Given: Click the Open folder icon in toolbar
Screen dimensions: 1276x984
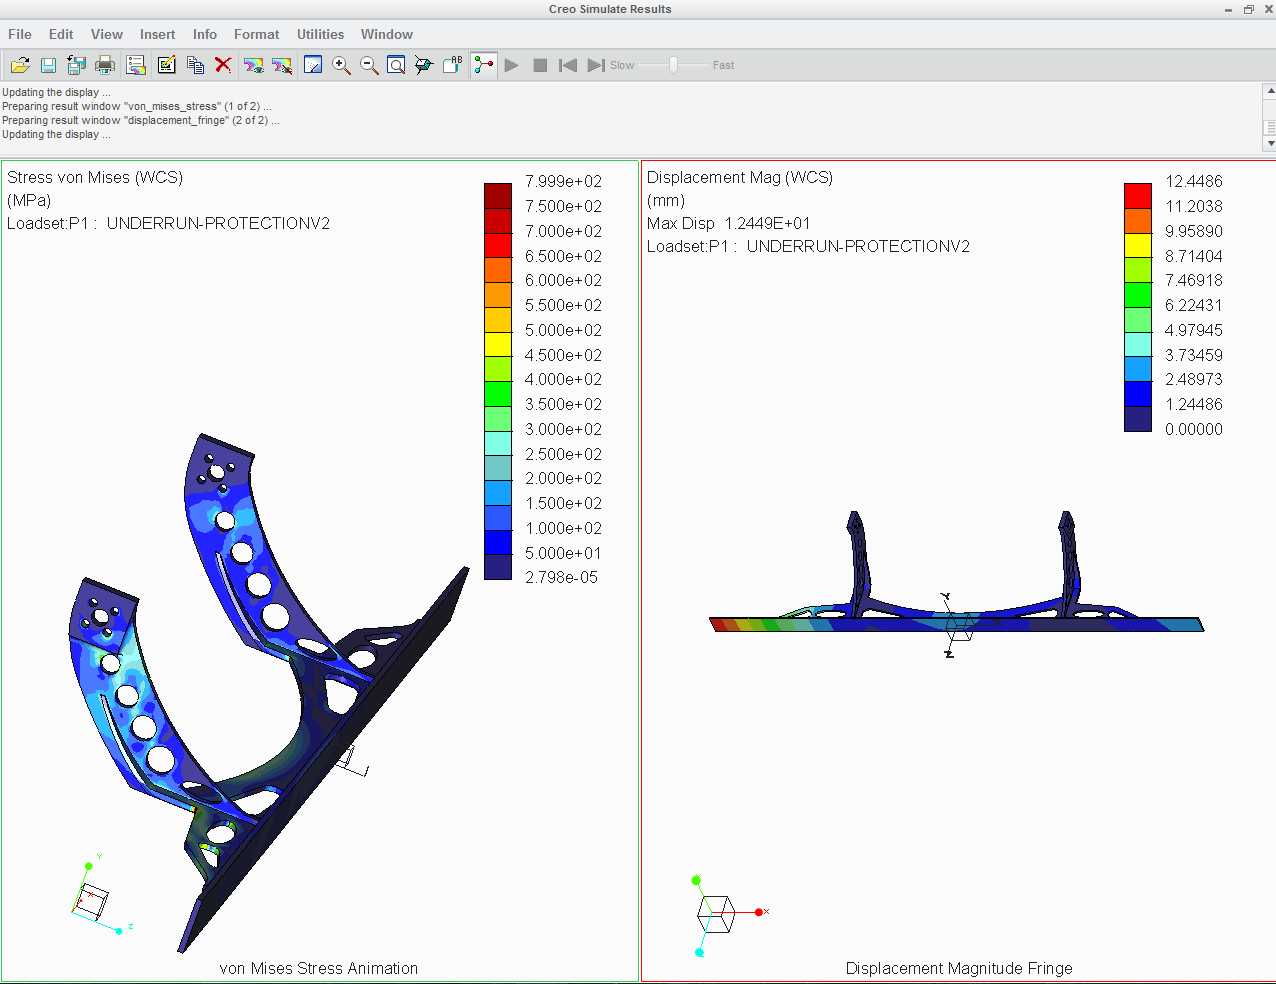Looking at the screenshot, I should click(x=20, y=65).
